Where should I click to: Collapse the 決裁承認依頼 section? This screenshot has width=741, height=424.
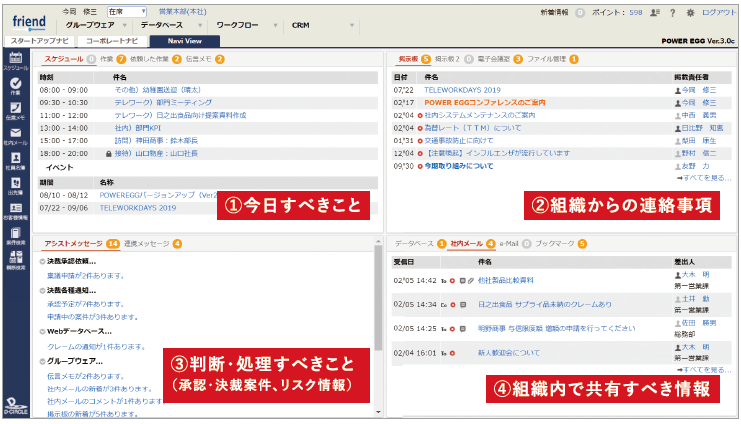(x=43, y=260)
